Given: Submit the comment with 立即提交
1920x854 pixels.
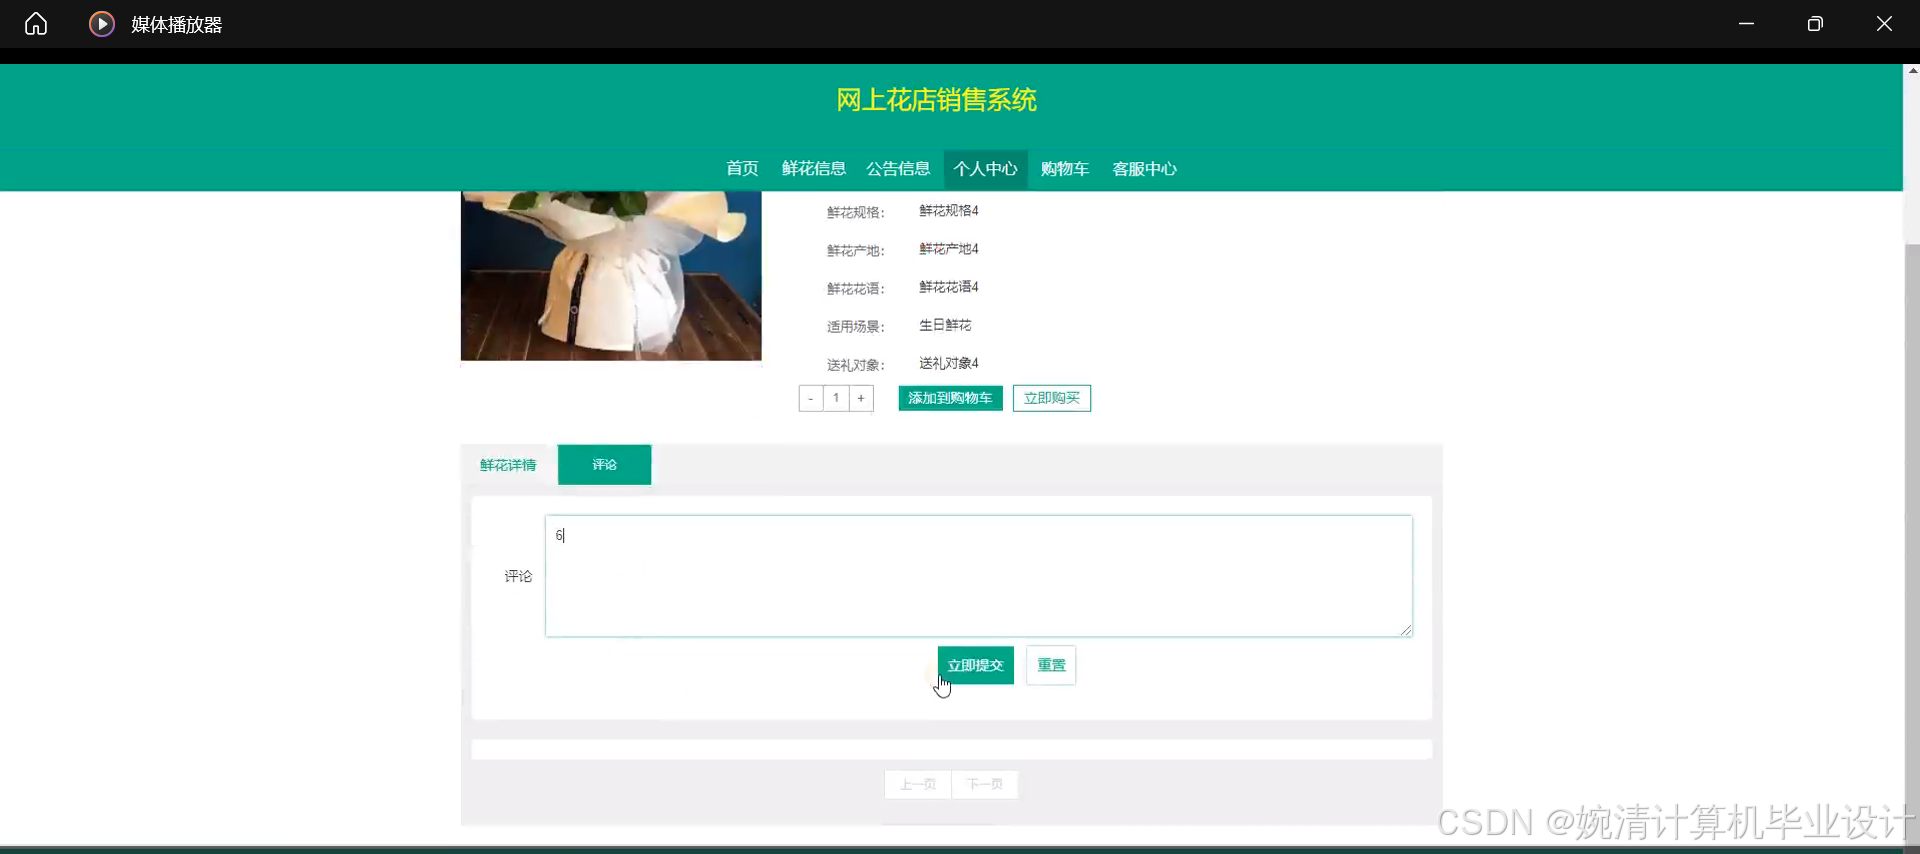Looking at the screenshot, I should click(976, 665).
